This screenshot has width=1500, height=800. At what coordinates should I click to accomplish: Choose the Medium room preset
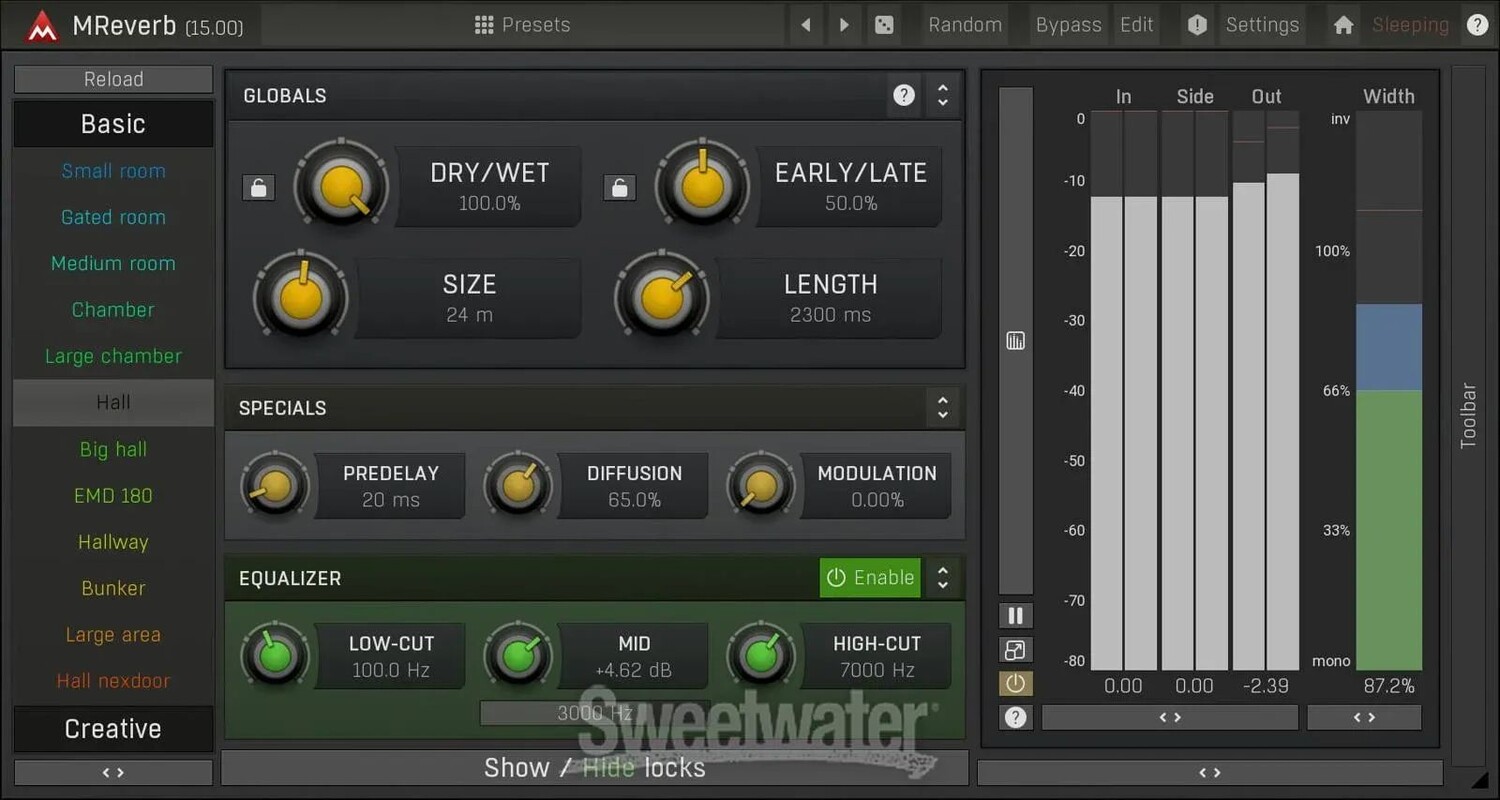coord(113,264)
